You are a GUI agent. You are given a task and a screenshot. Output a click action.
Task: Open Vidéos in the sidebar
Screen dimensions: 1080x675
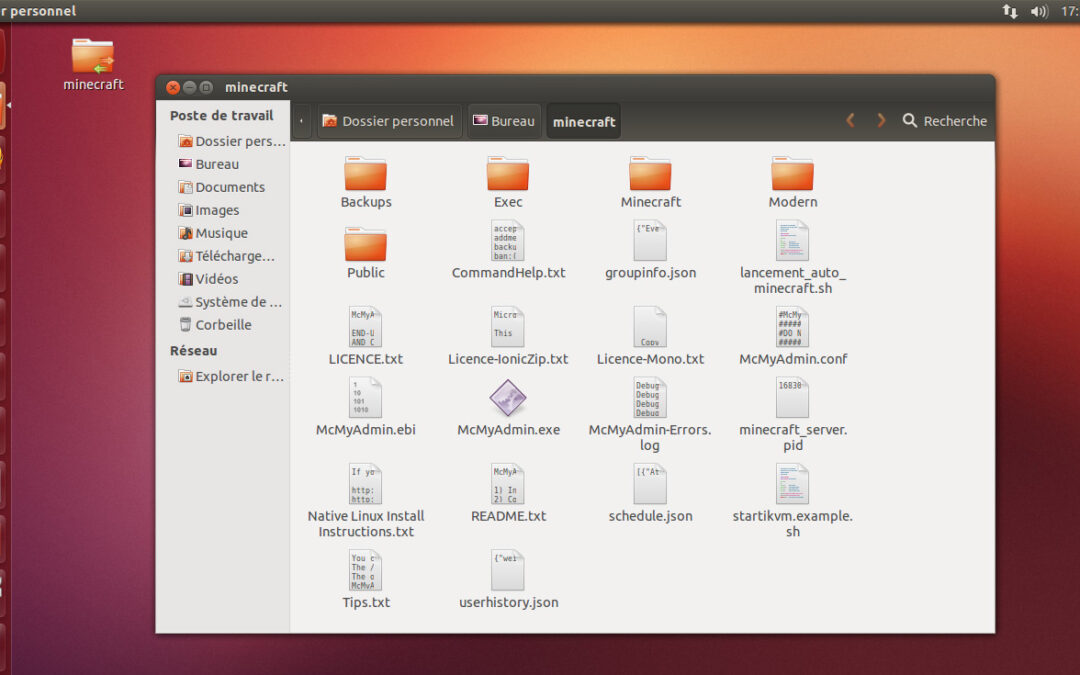[208, 279]
